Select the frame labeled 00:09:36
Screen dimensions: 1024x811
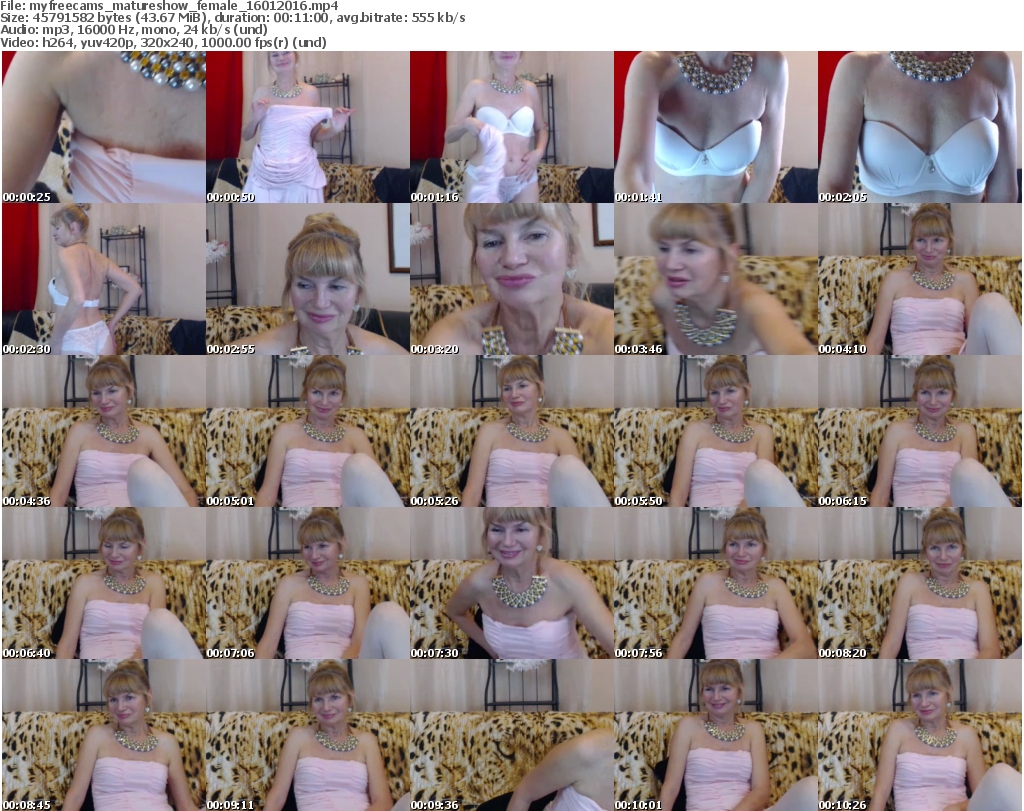click(511, 735)
